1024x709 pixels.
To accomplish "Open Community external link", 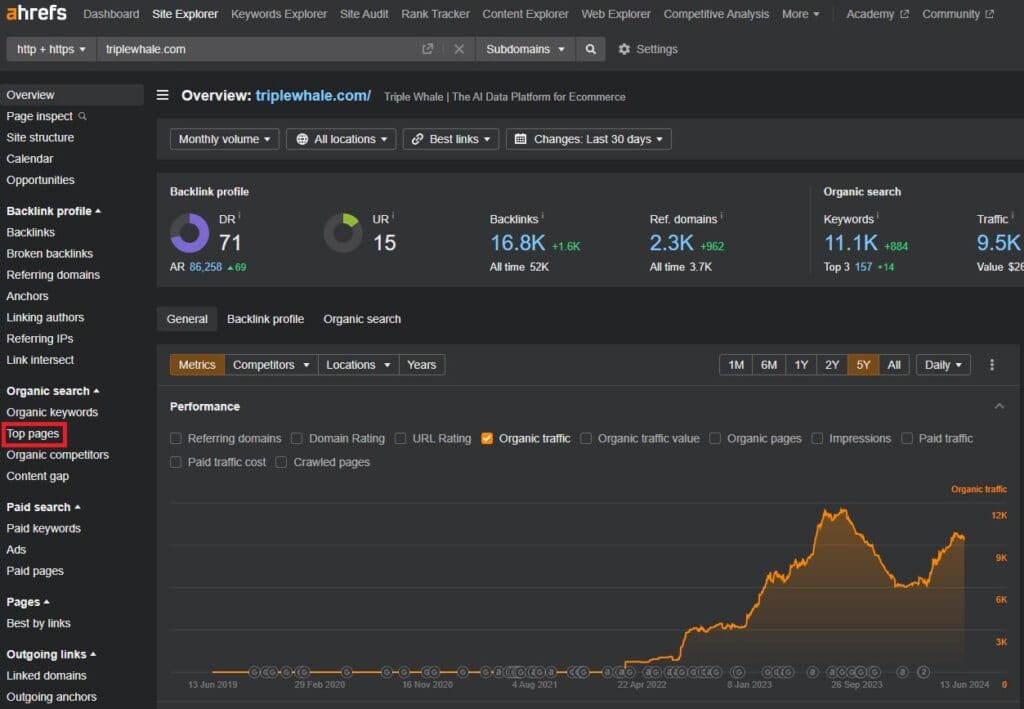I will click(x=957, y=14).
